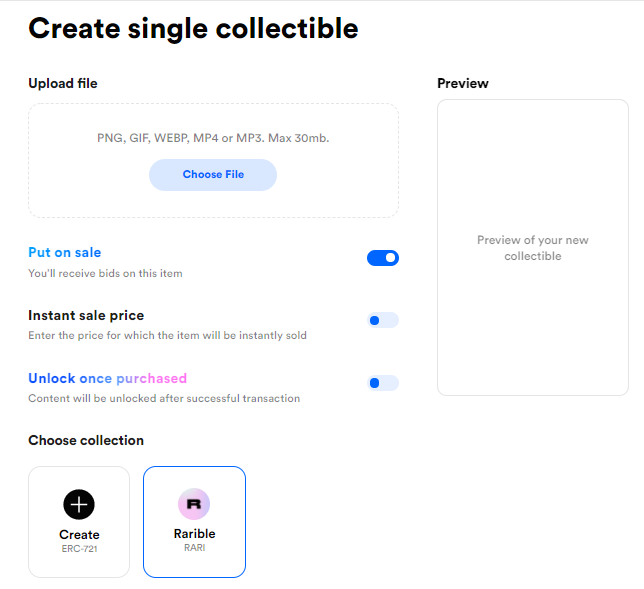Click the Choose File button

(213, 175)
